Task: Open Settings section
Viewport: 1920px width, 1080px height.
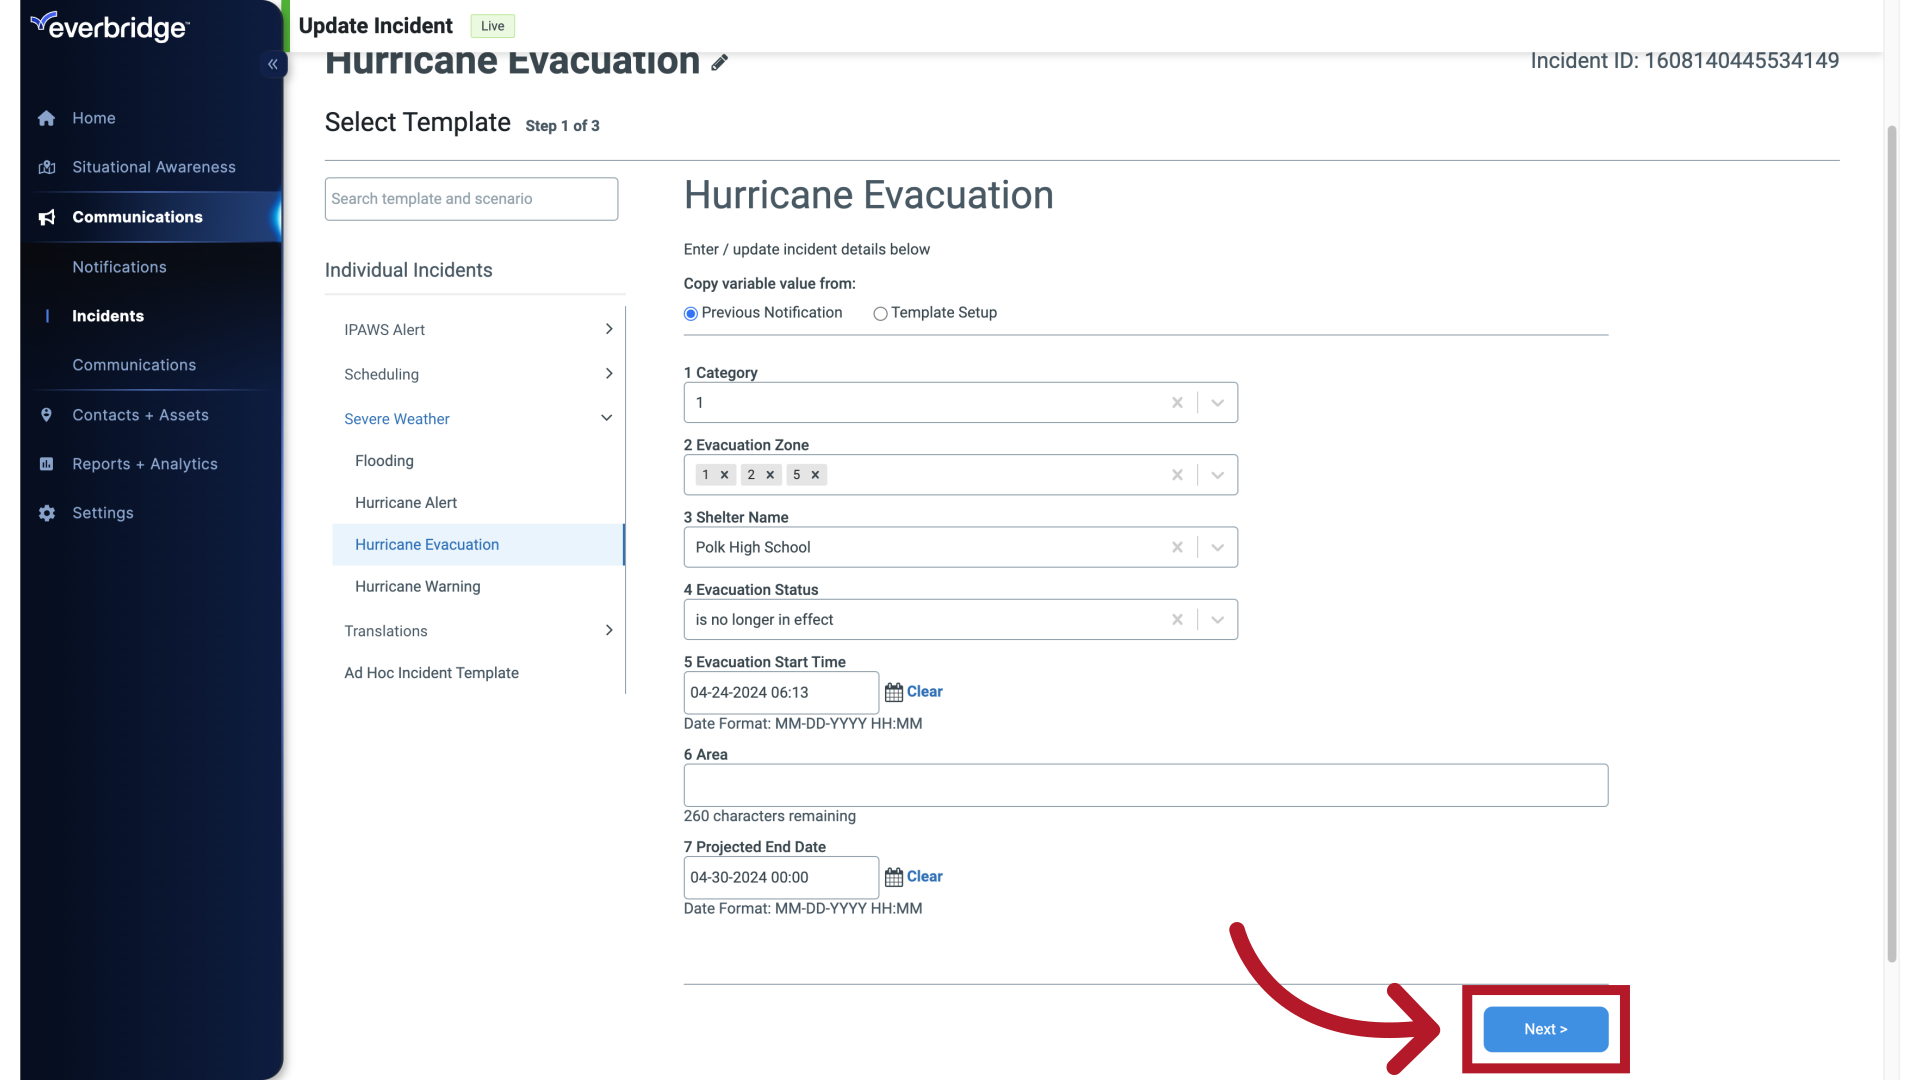Action: tap(103, 512)
